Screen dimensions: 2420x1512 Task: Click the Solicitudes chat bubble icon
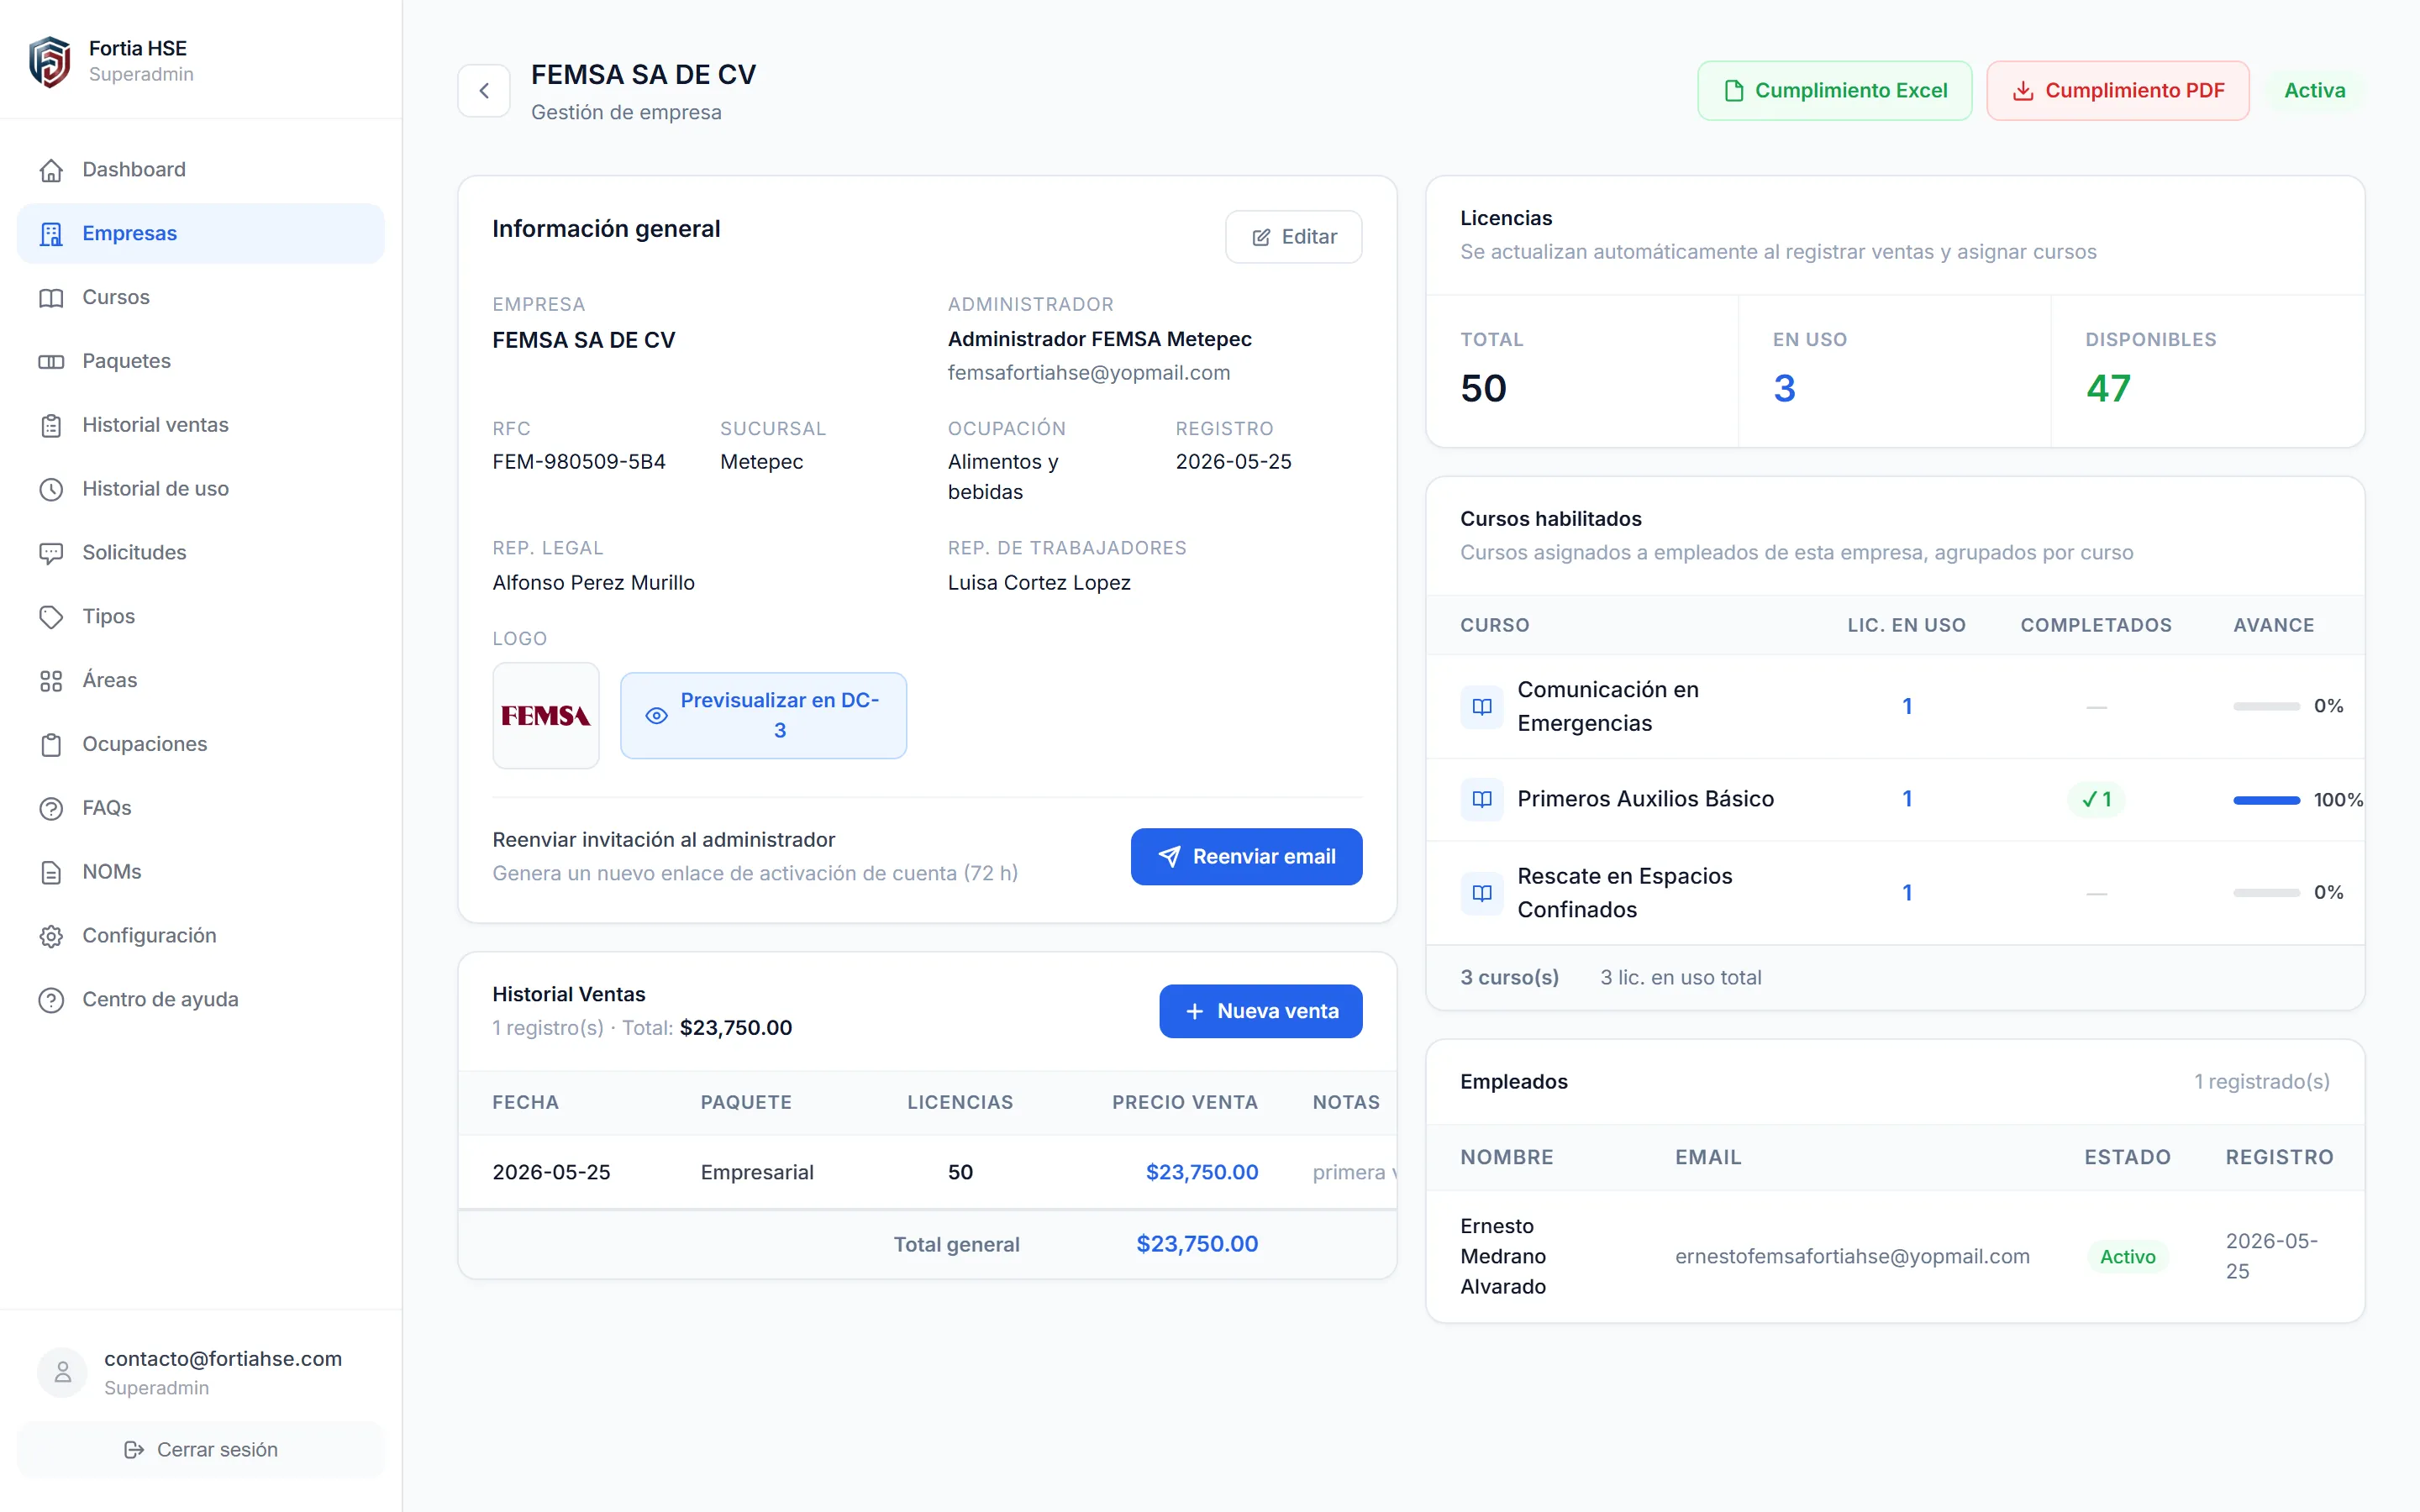(51, 553)
